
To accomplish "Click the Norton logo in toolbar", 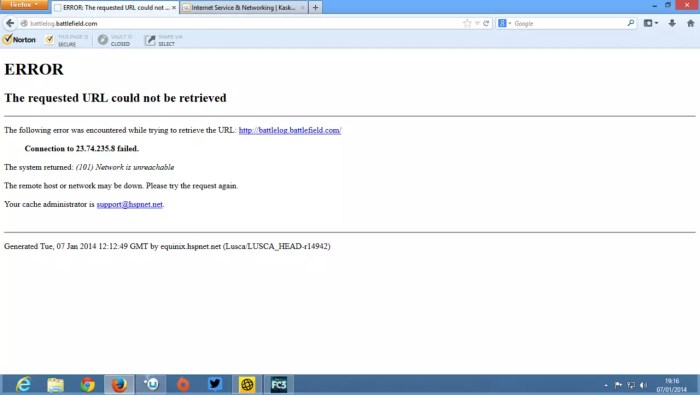I will (x=19, y=40).
